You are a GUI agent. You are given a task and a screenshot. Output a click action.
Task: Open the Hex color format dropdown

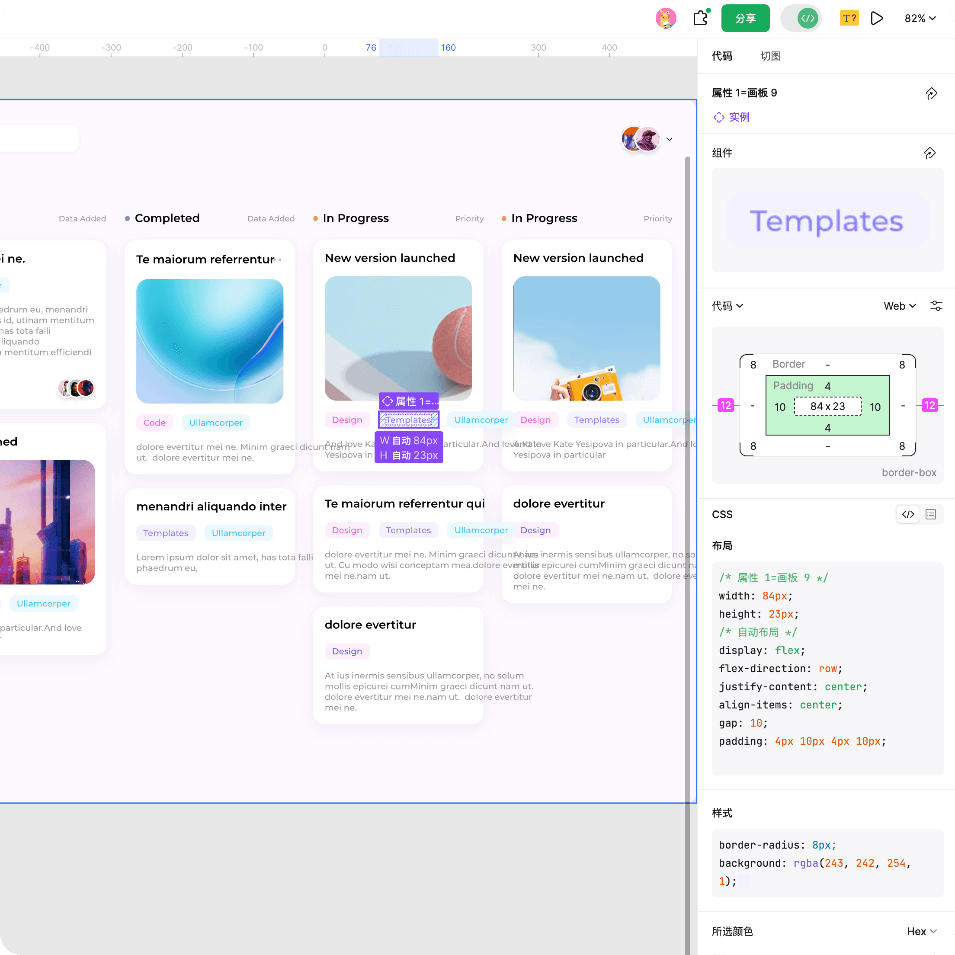921,931
